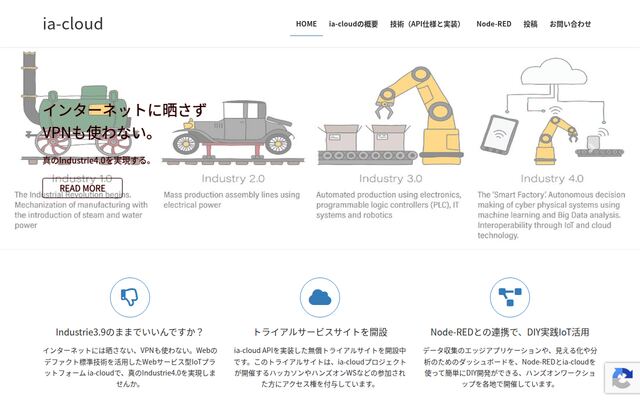The image size is (640, 400).
Task: Open the トライアルサービスサイトを開設 heading
Action: tap(320, 332)
